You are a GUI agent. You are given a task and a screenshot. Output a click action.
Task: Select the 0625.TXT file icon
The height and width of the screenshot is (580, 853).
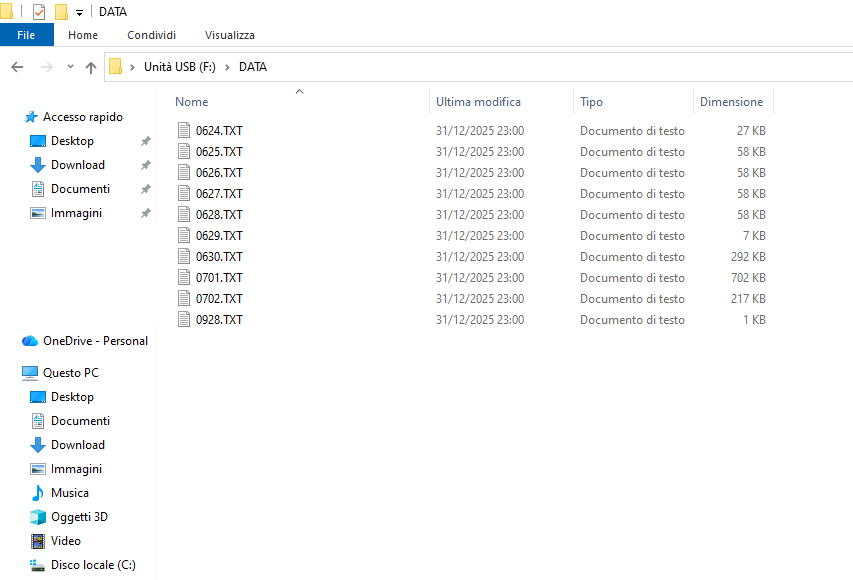click(184, 151)
